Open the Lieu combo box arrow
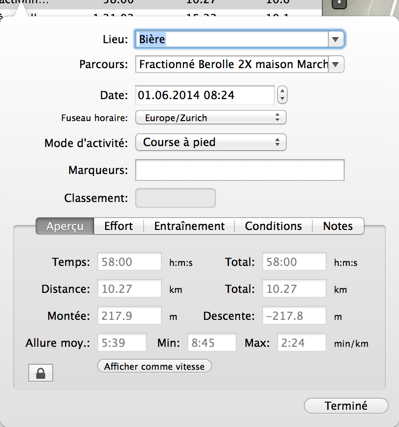 335,39
